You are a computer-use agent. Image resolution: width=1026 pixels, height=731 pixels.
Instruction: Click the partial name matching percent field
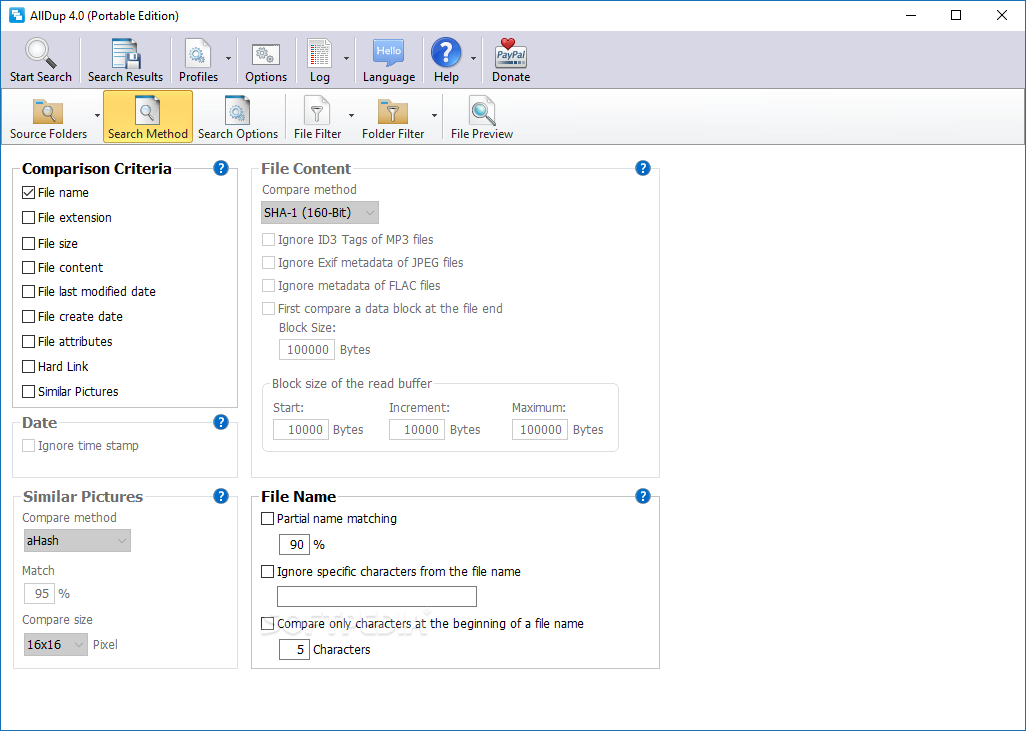294,544
